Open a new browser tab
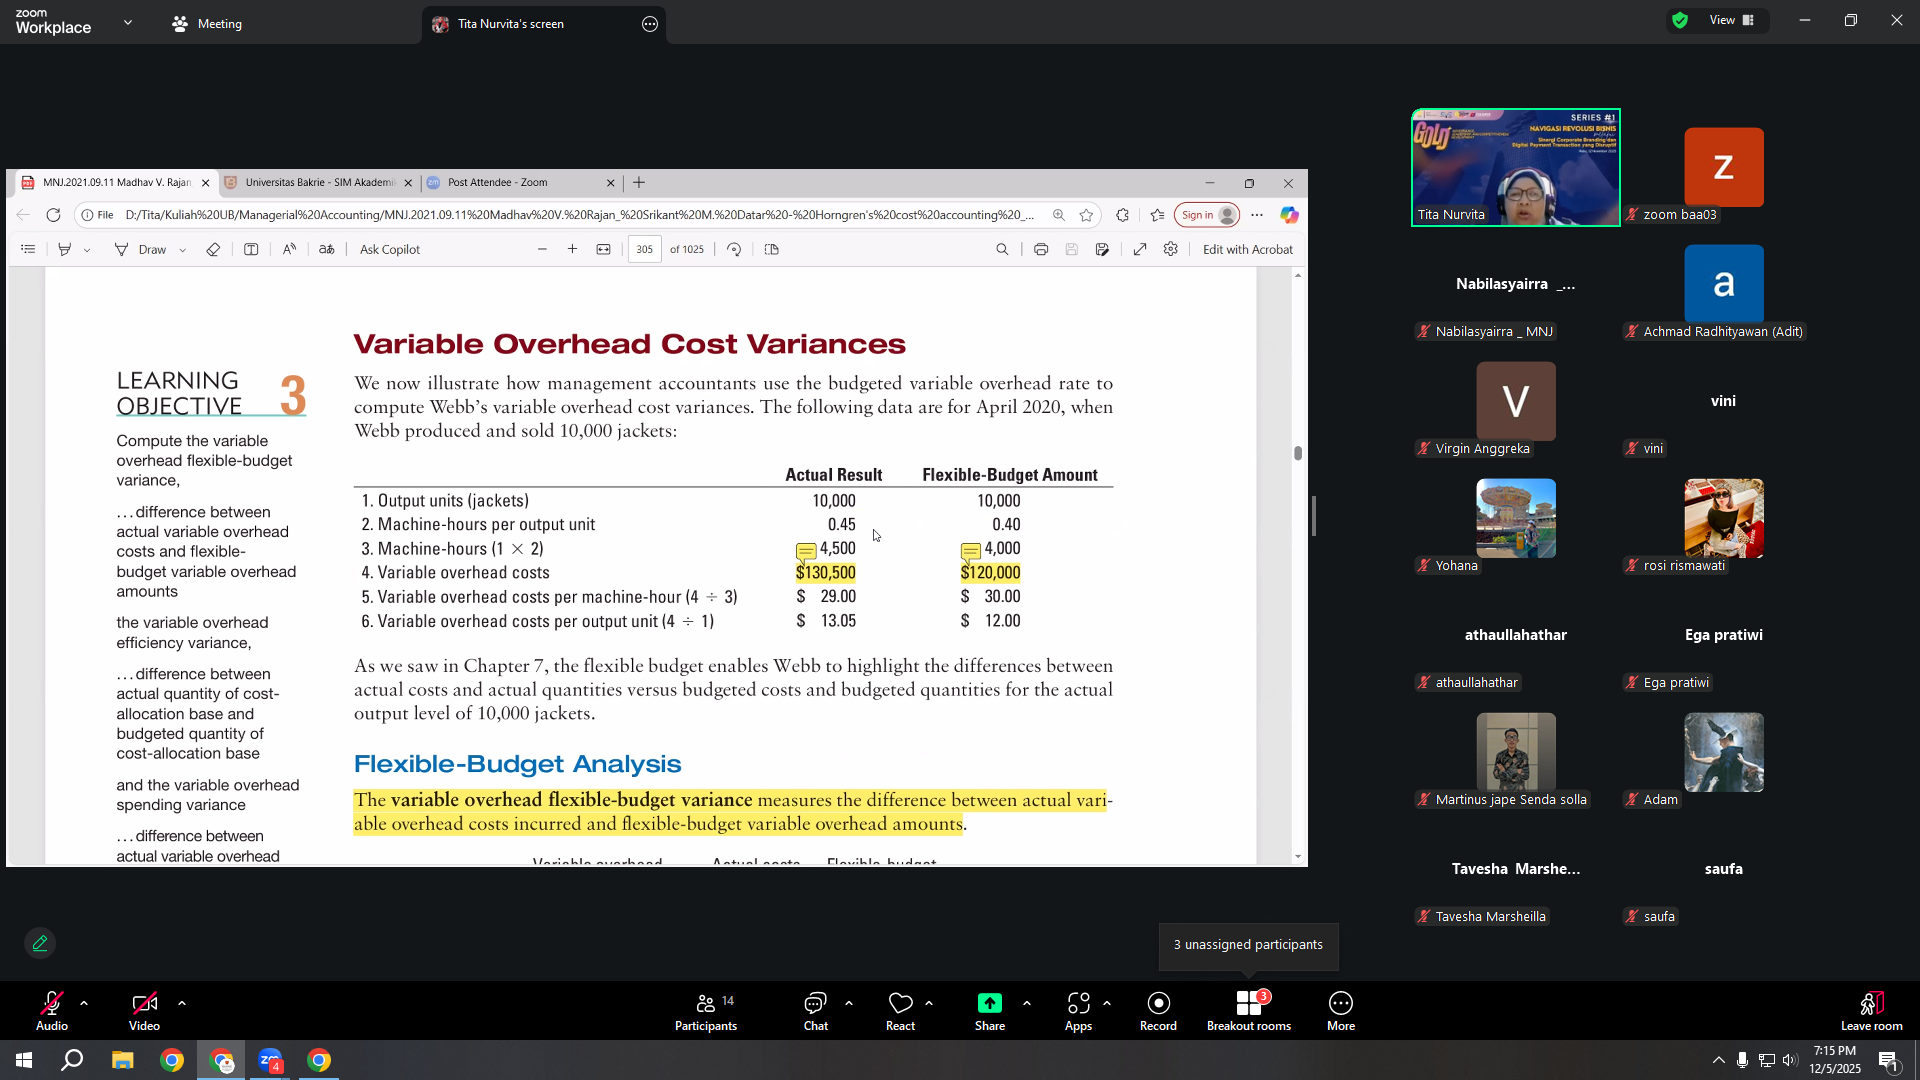Screen dimensions: 1920x1080 point(639,182)
